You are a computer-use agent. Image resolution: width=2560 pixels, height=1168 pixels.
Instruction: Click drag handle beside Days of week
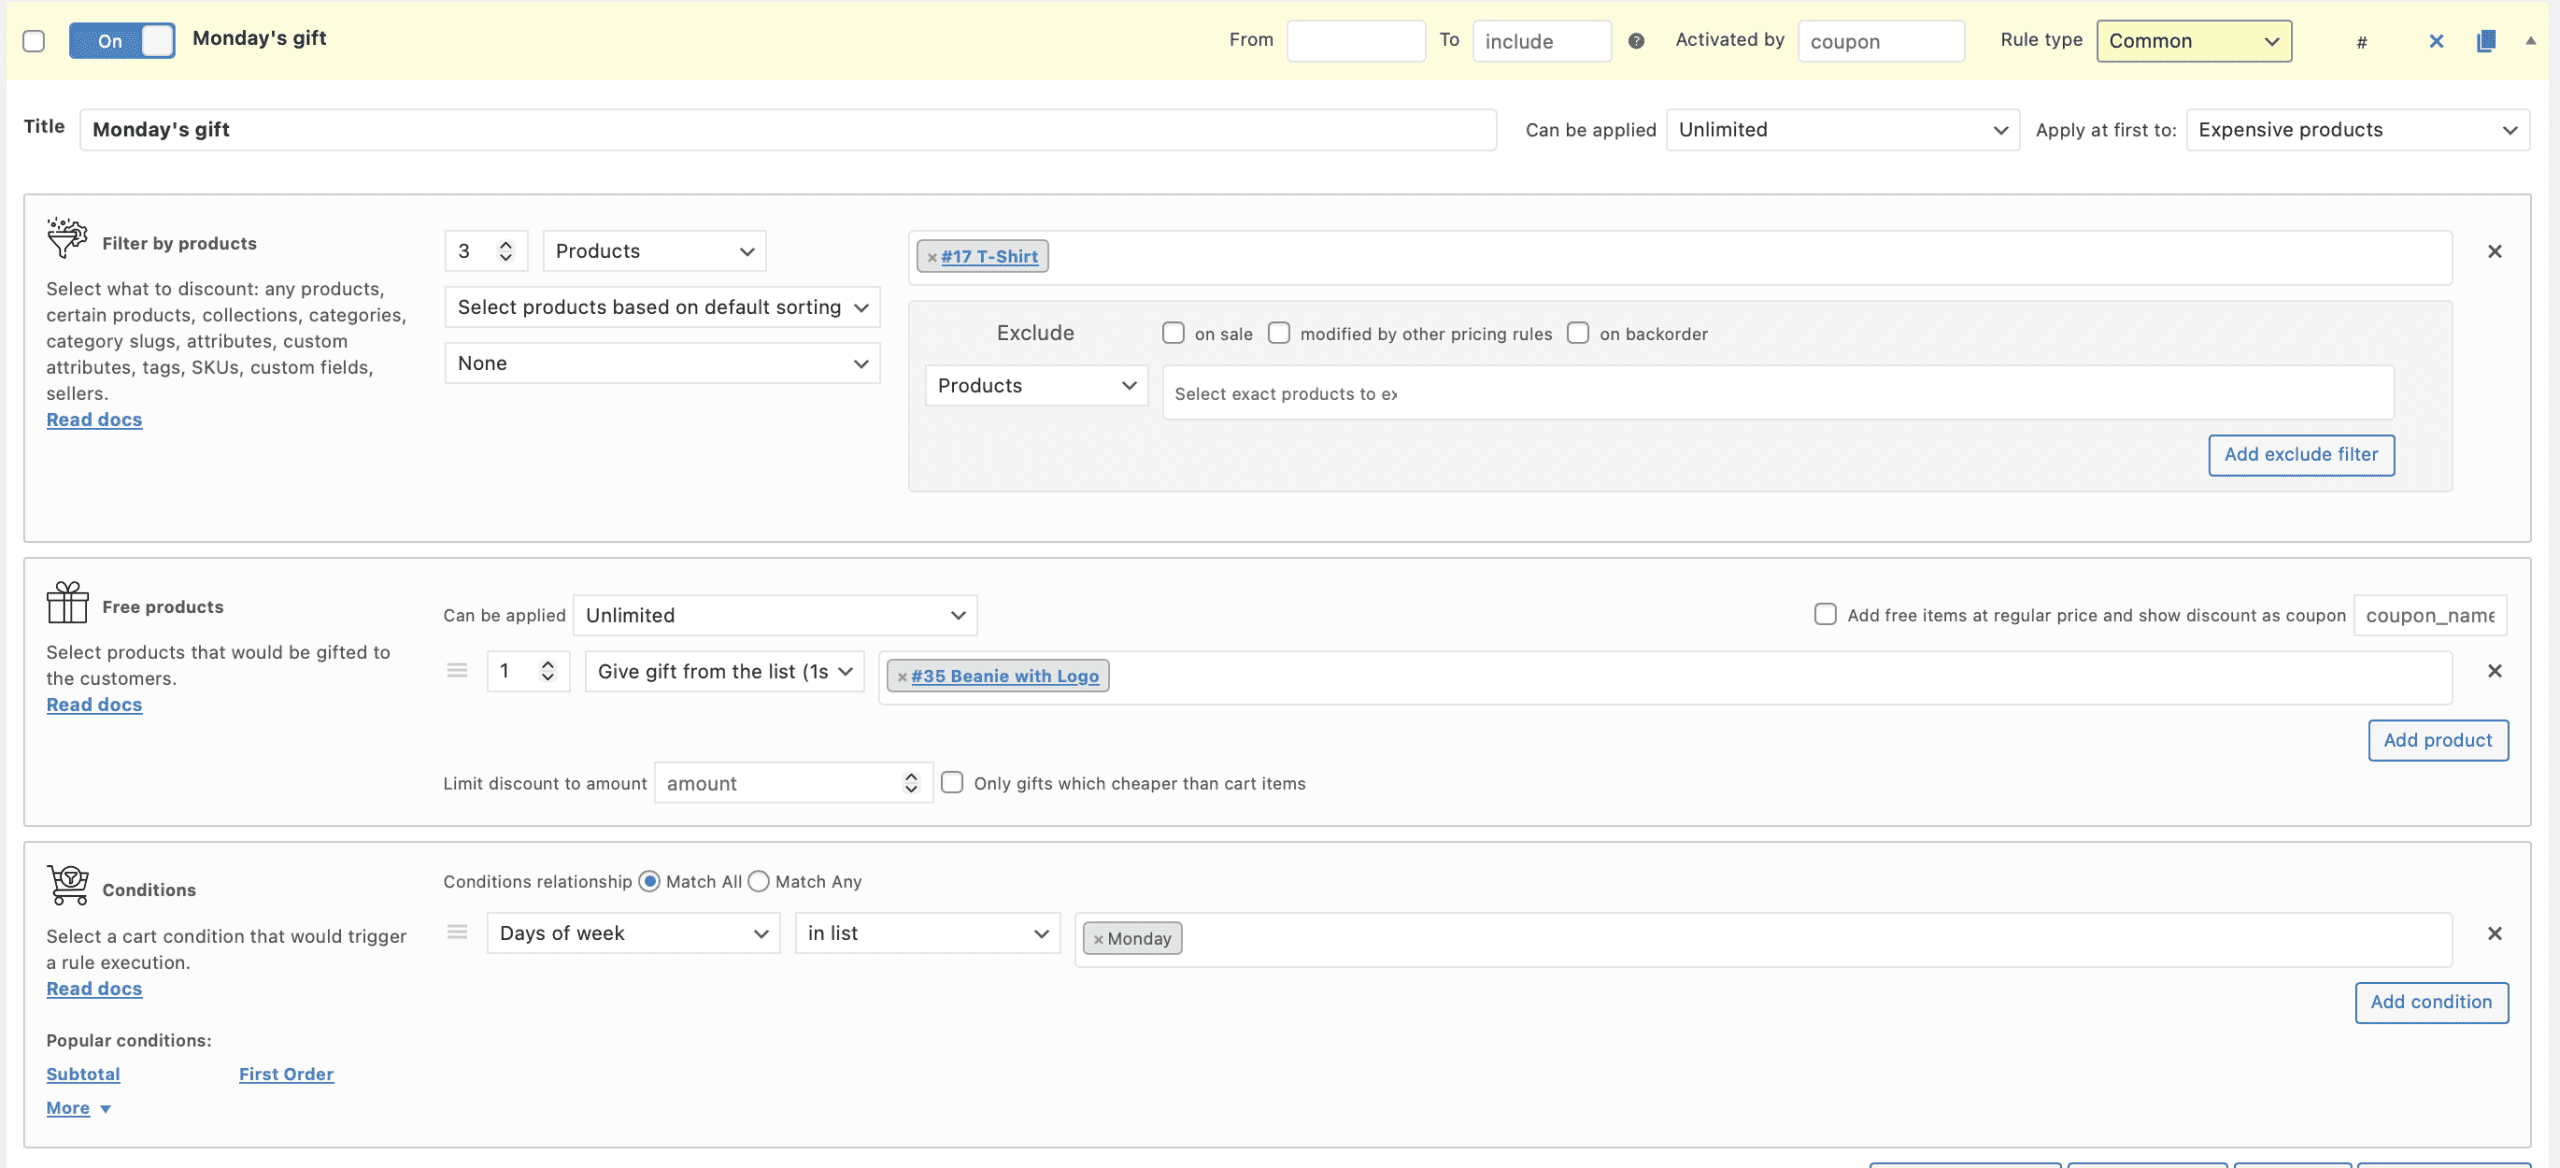pos(457,932)
